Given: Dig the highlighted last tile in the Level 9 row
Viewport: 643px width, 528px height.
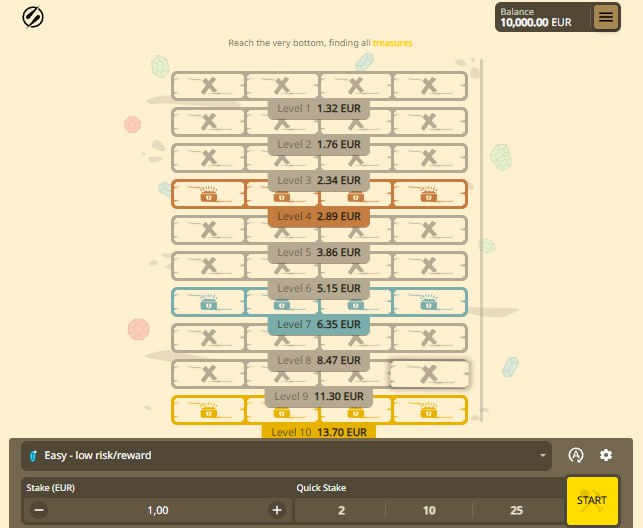Looking at the screenshot, I should (429, 374).
